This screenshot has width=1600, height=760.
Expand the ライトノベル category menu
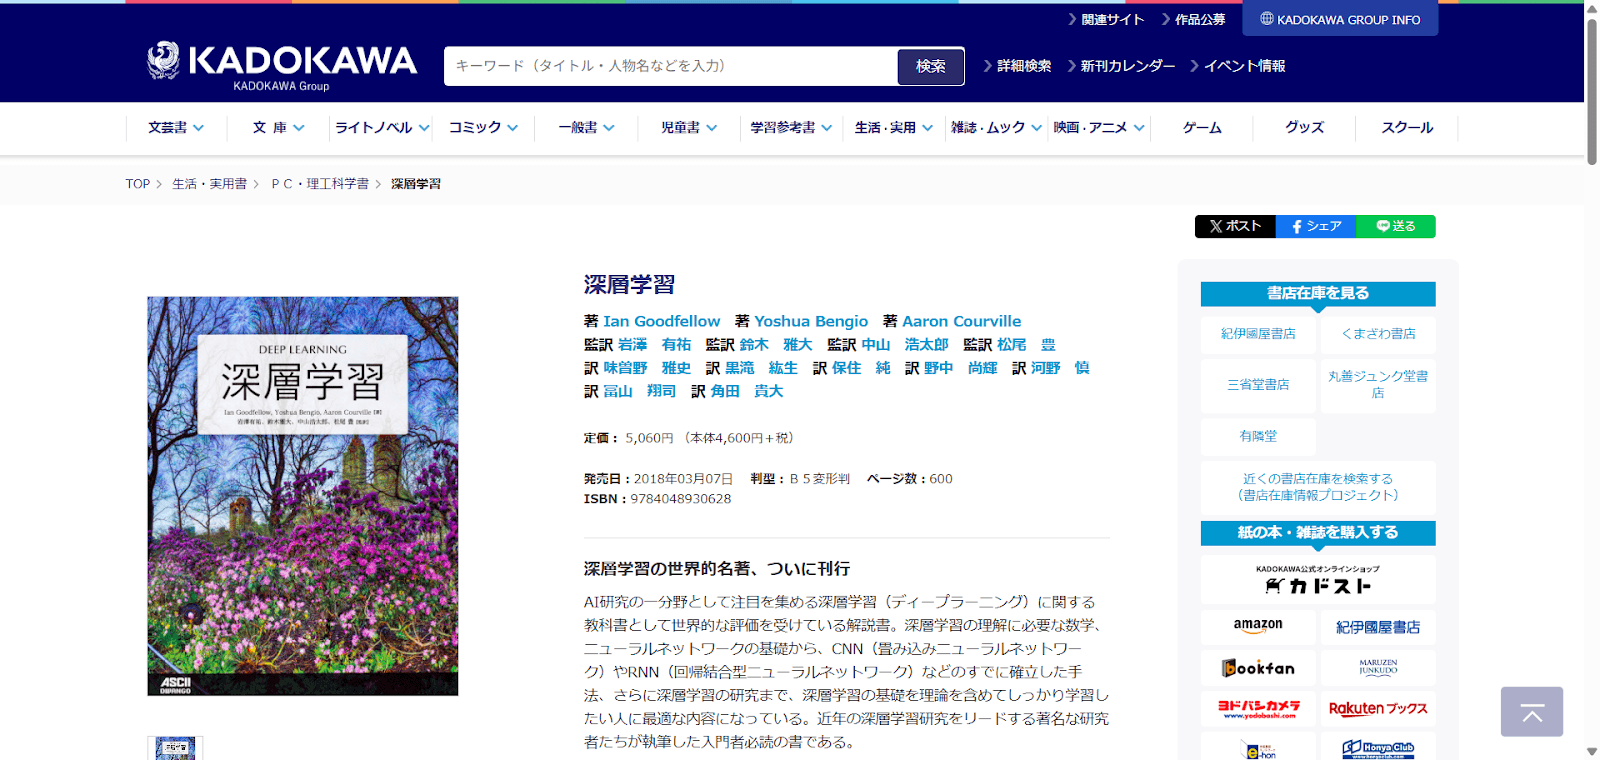click(381, 128)
